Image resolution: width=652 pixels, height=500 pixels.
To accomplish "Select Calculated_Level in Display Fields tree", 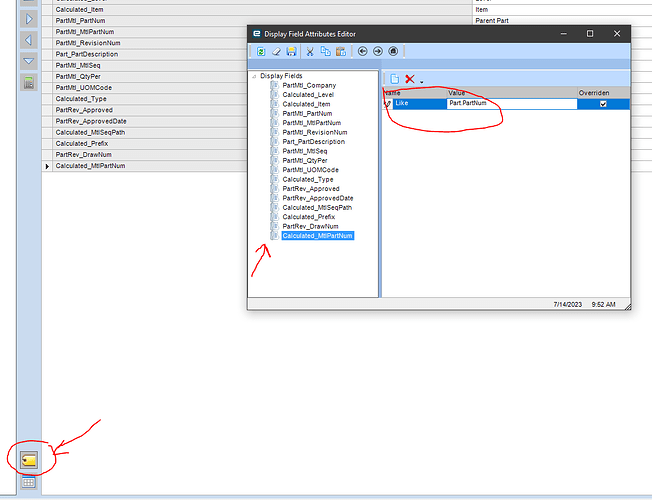I will 308,95.
